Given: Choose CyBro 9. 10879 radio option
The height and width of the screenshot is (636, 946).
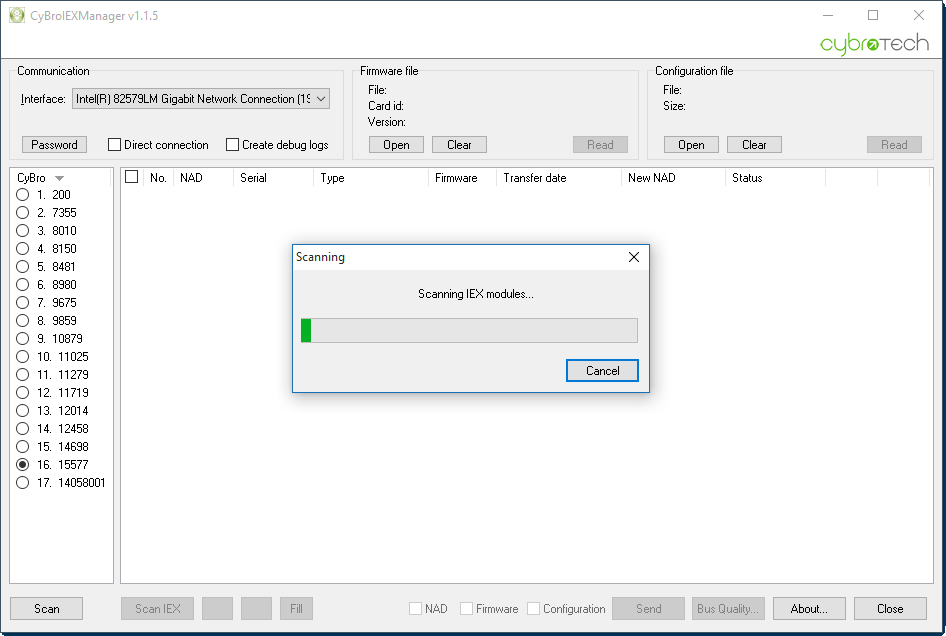Looking at the screenshot, I should (22, 339).
